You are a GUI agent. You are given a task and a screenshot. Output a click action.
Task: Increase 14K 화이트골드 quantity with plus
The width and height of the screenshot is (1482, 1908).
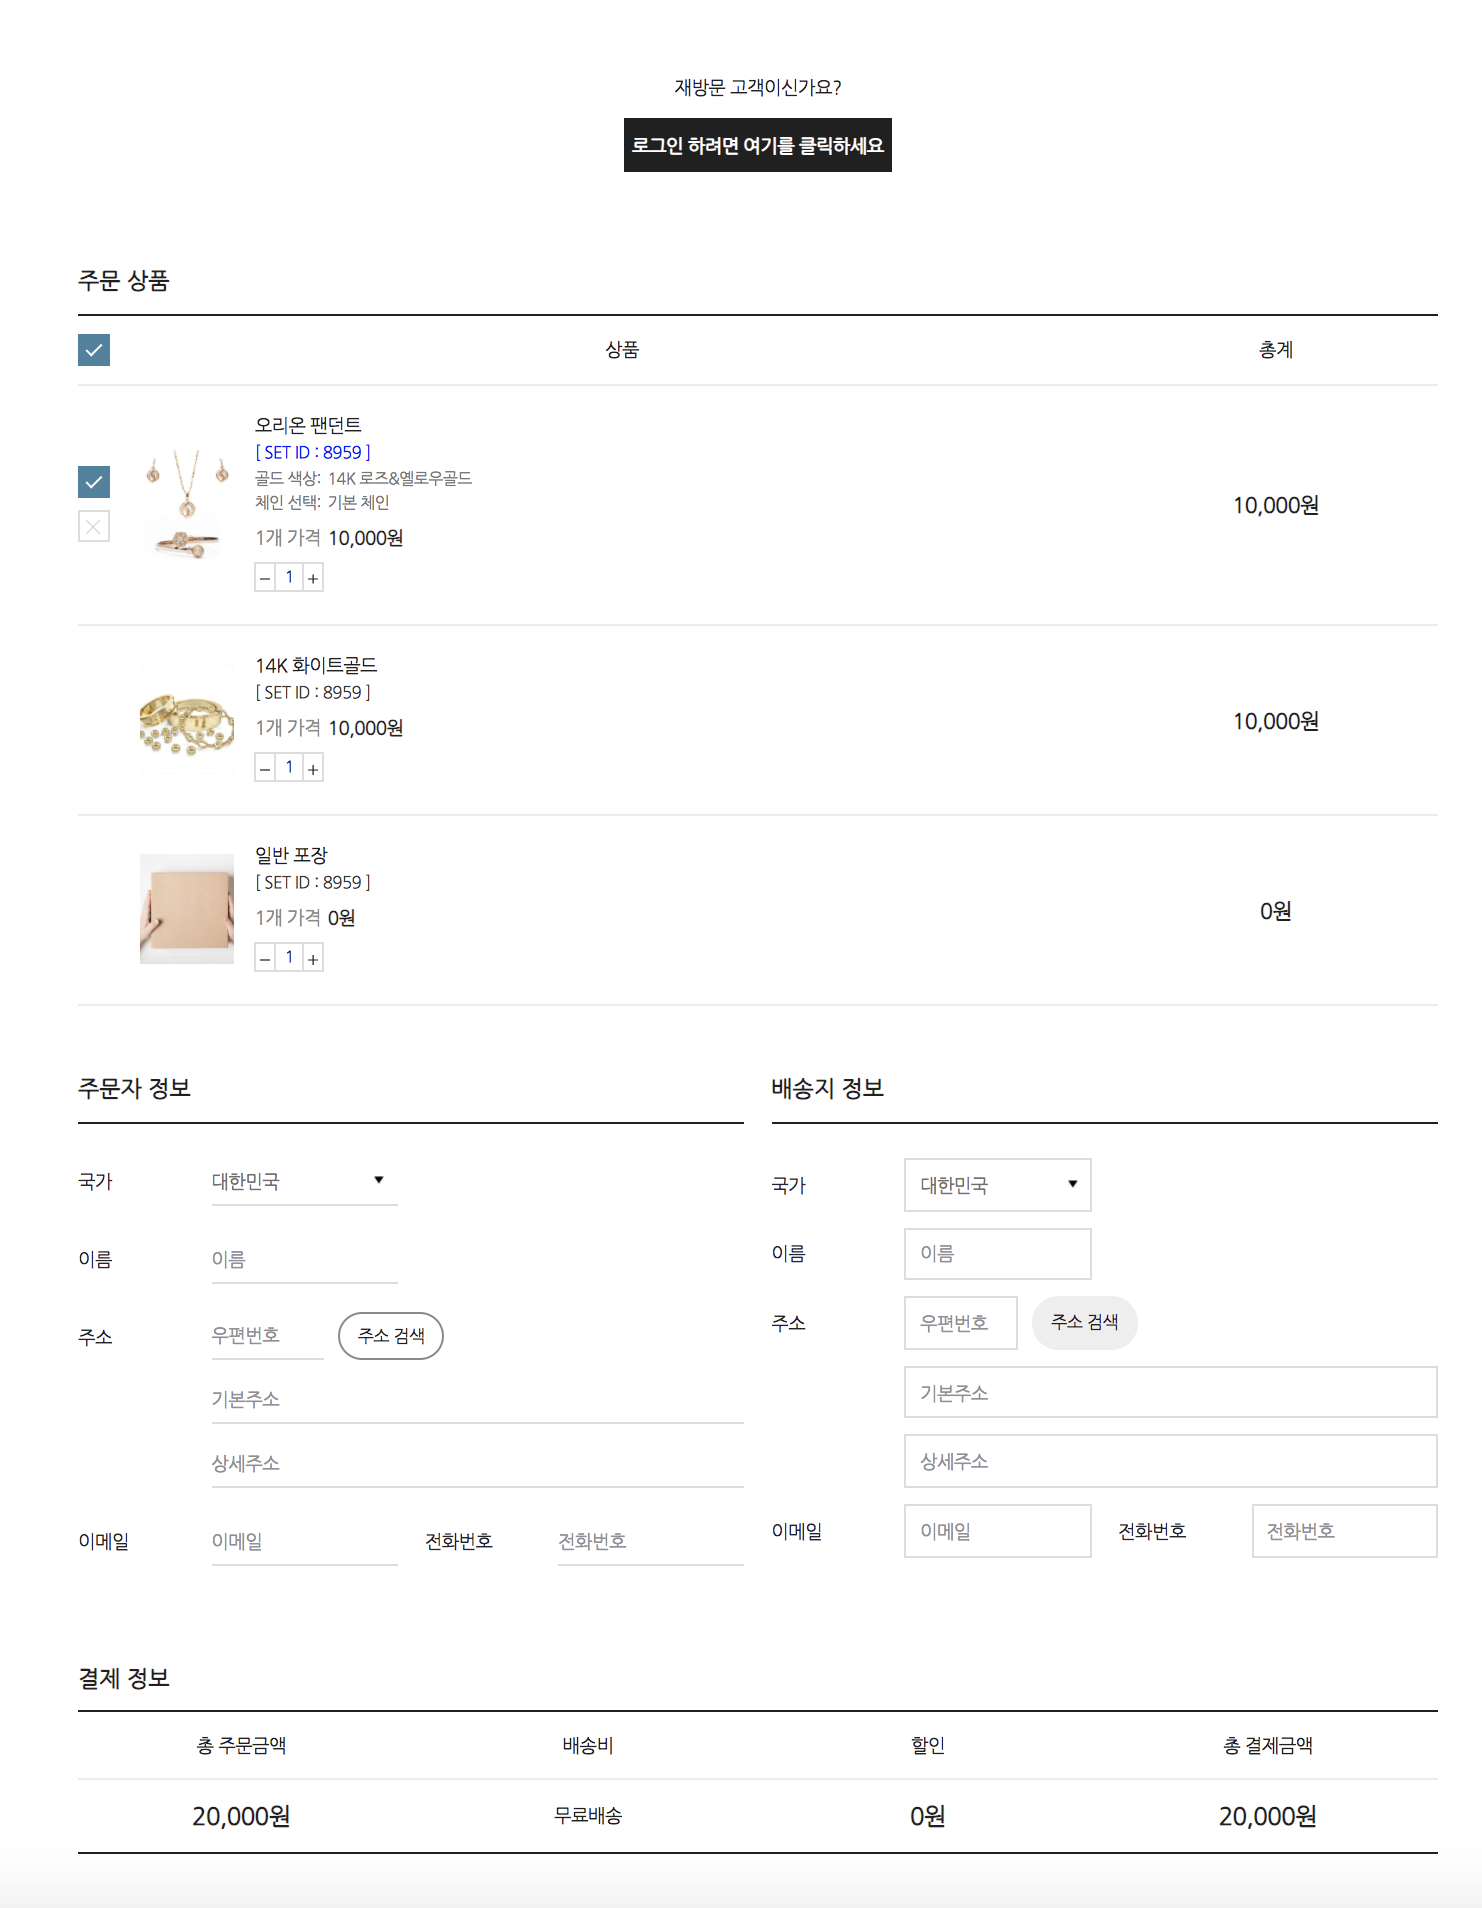[313, 768]
